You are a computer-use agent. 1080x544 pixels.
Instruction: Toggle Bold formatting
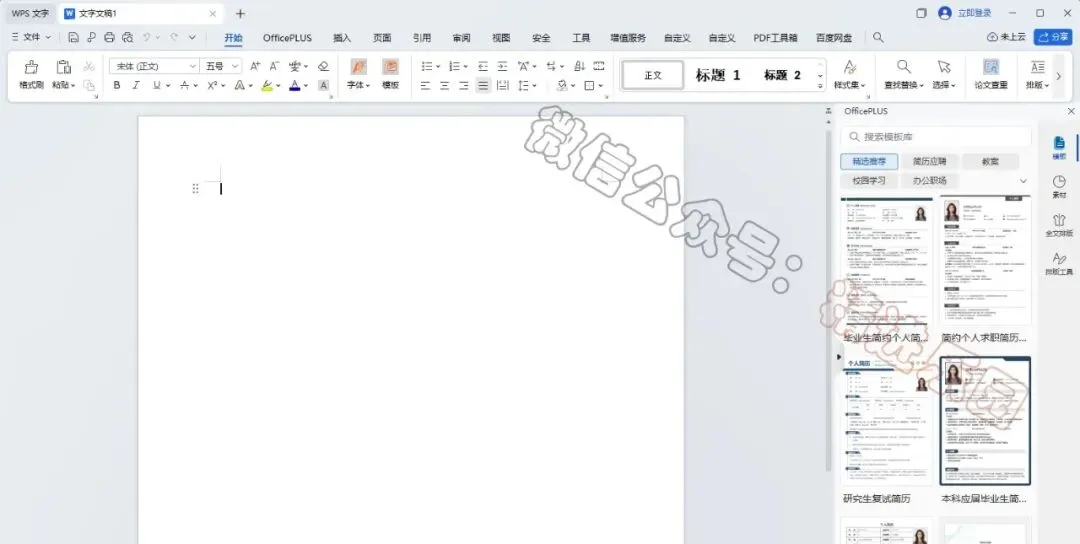(116, 85)
